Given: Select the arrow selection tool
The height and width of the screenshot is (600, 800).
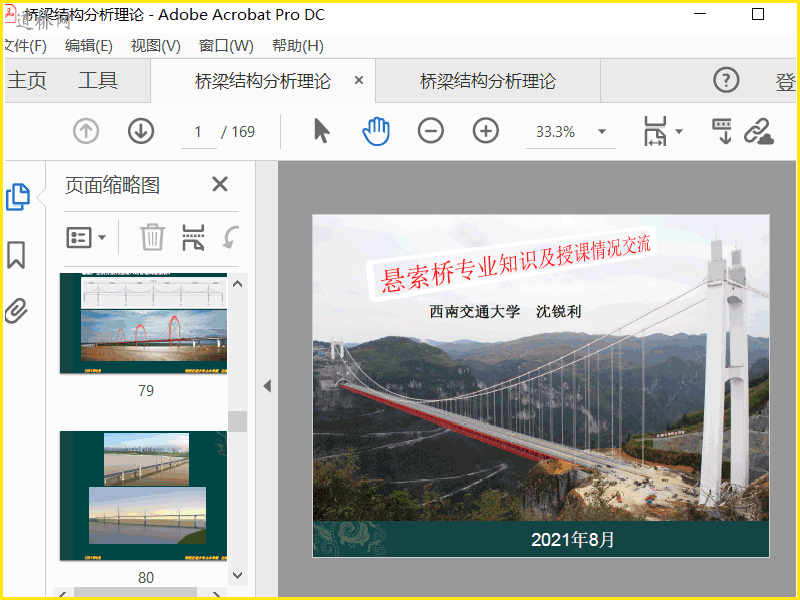Looking at the screenshot, I should coord(321,131).
